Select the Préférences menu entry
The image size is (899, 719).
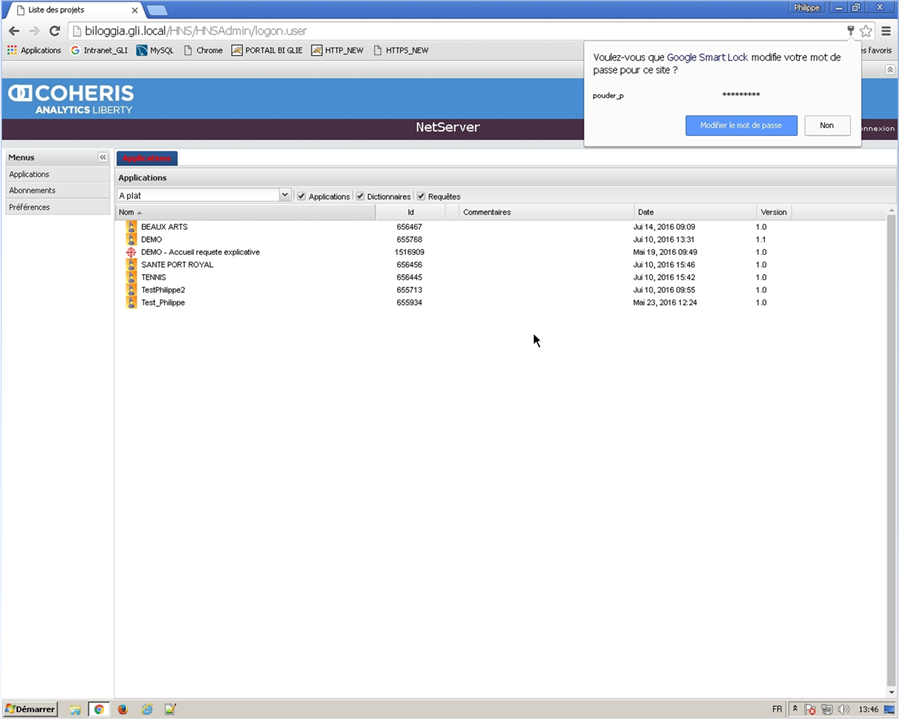(29, 207)
